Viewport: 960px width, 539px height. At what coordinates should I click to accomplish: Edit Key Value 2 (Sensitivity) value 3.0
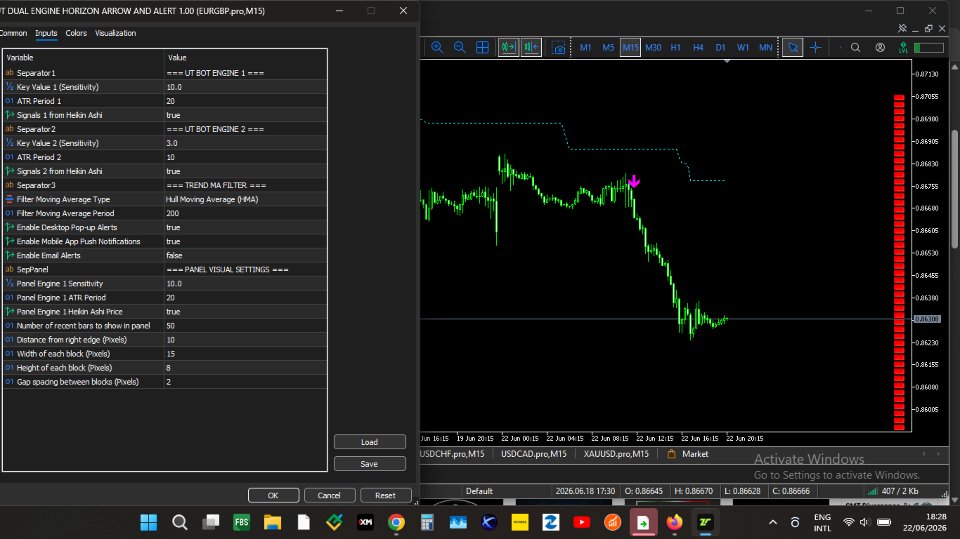click(x=246, y=143)
